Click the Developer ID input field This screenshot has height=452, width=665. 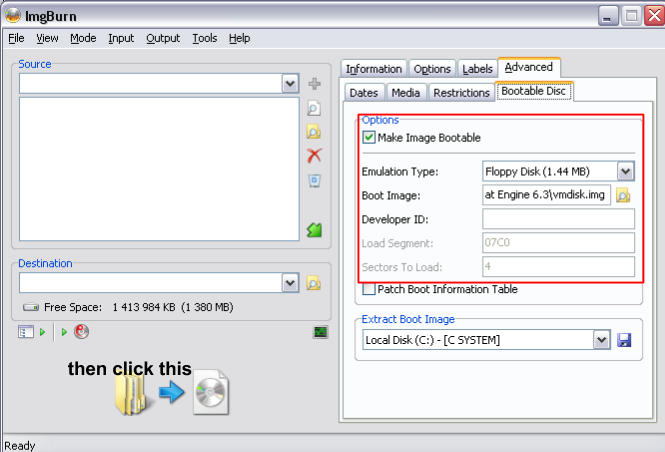click(x=558, y=219)
